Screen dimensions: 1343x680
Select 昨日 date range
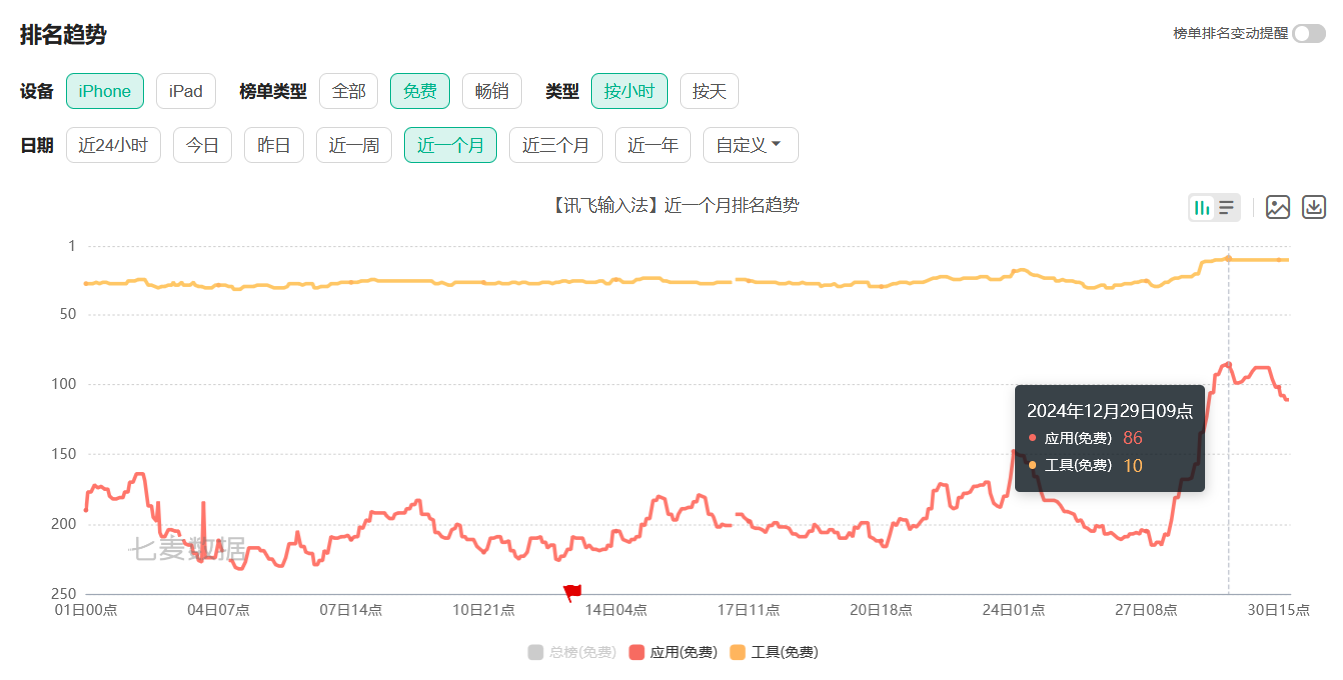(x=274, y=145)
